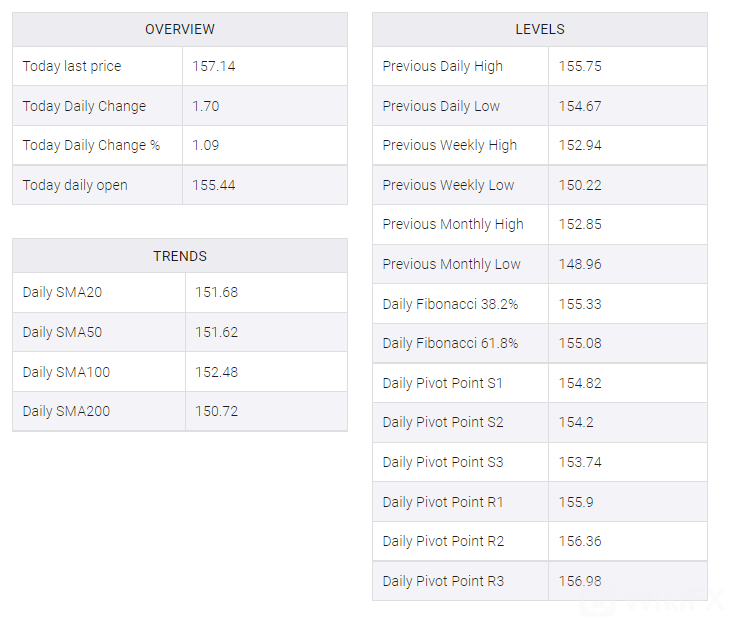Select the Today Daily Change % label
The width and height of the screenshot is (736, 634).
[x=91, y=145]
